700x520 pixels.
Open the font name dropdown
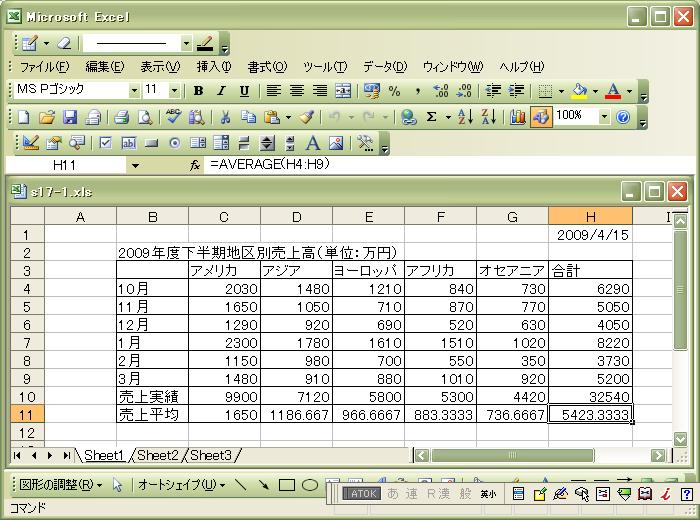tap(134, 91)
